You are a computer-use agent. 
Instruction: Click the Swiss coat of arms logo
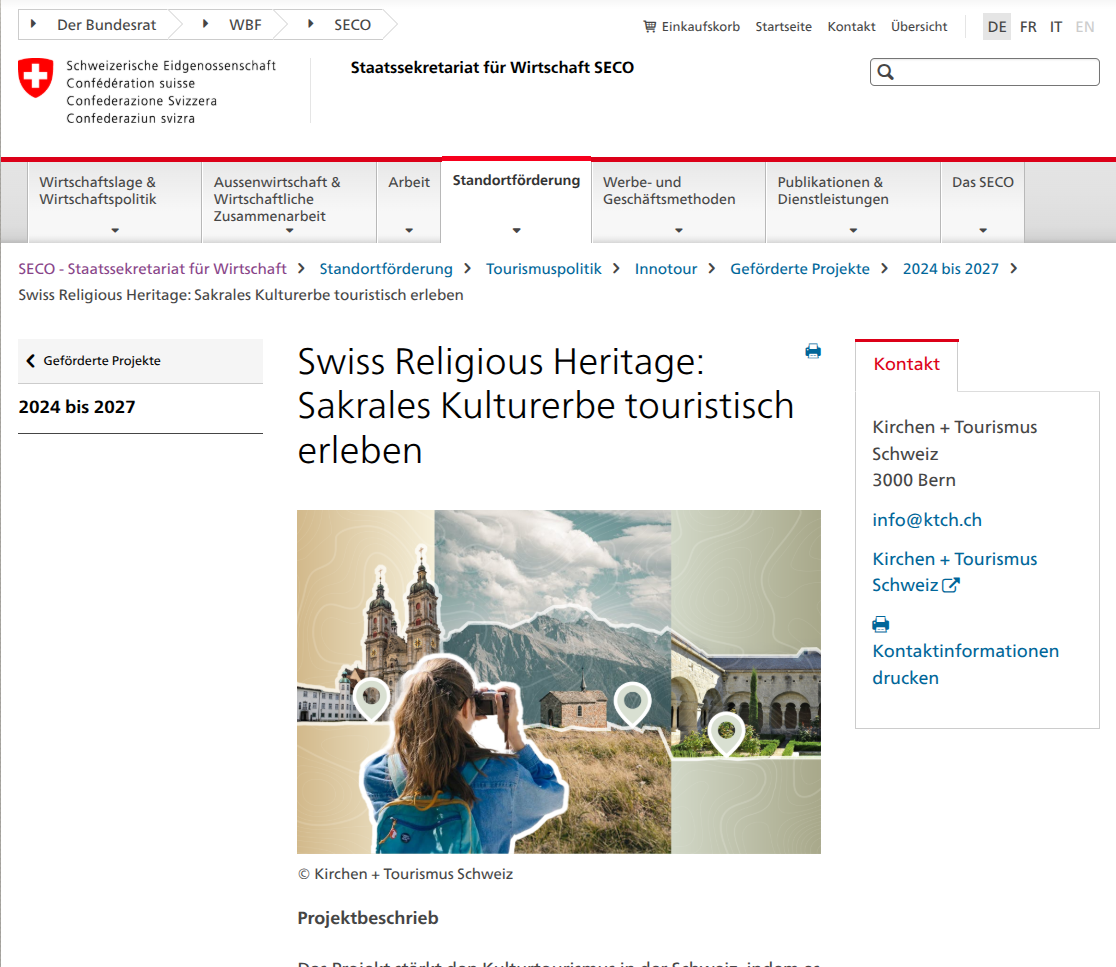coord(36,78)
